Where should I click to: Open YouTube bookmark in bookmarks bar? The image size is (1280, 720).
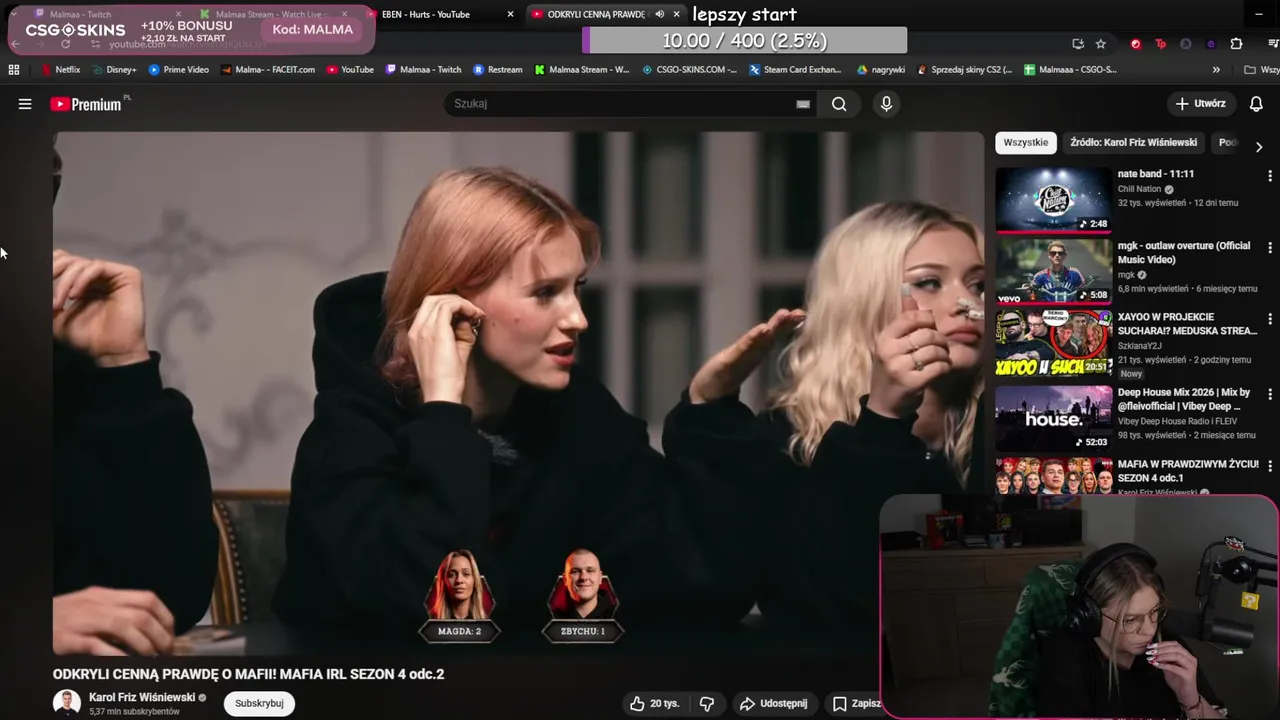click(350, 70)
